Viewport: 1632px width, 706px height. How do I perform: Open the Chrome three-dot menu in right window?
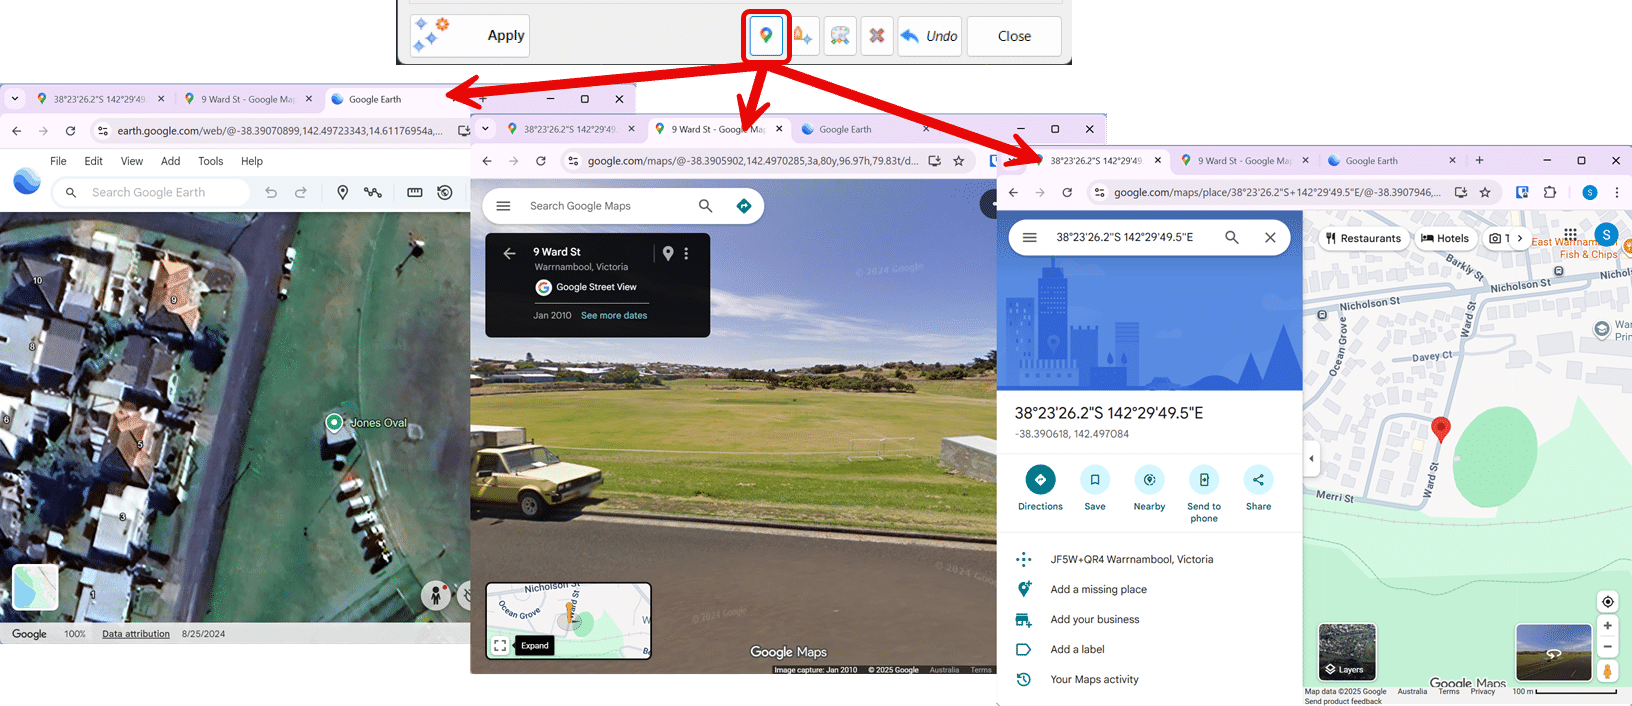click(1617, 192)
